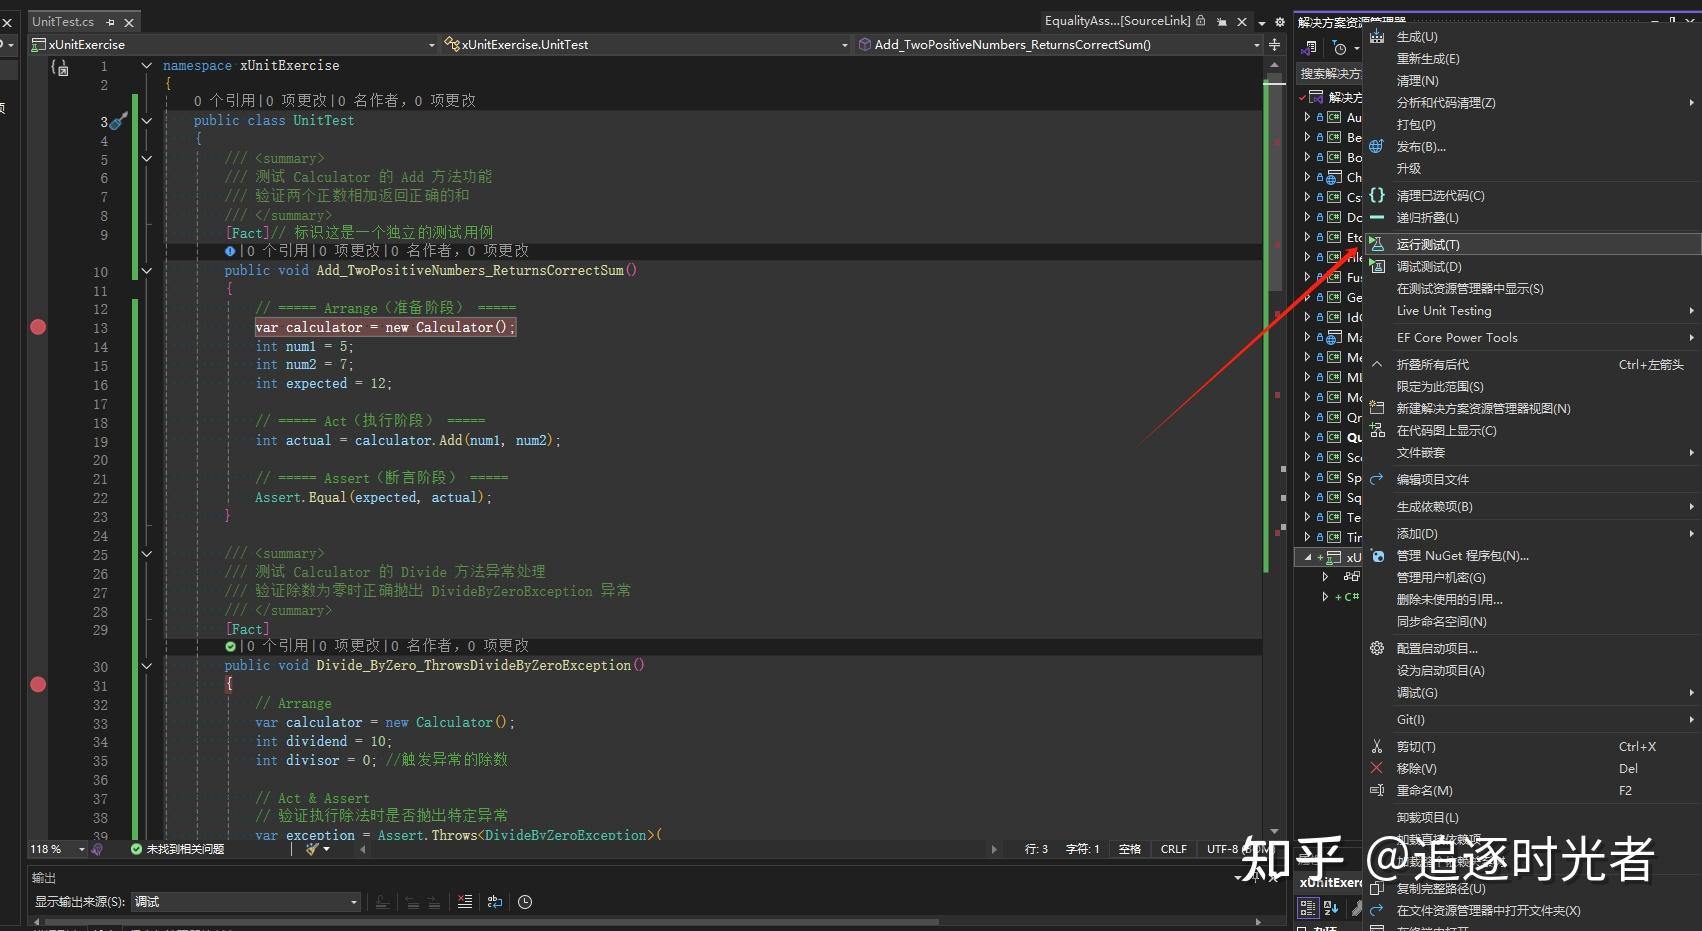The image size is (1702, 931).
Task: Click the 管理 NuGet 程序包 icon
Action: point(1377,556)
